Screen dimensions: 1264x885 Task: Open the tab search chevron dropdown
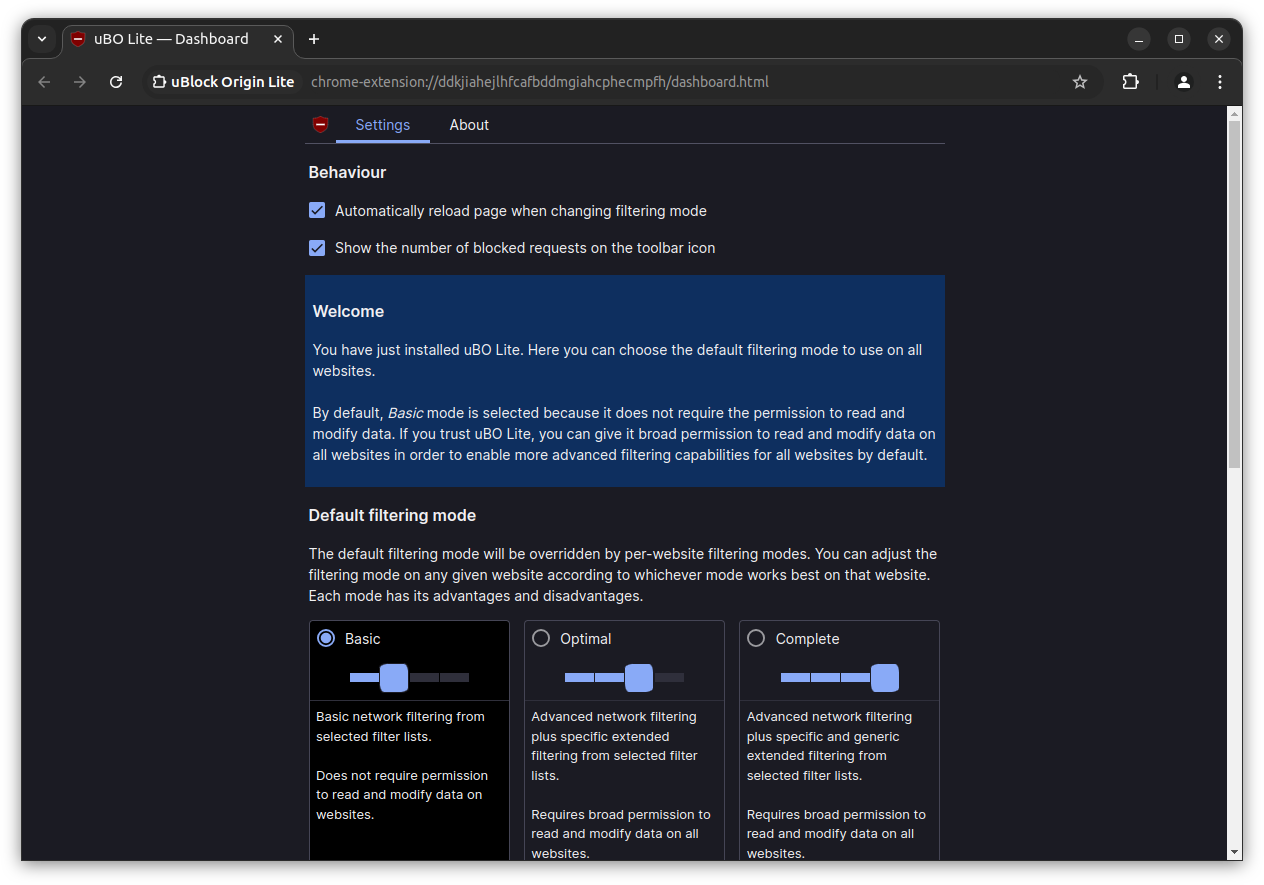click(42, 39)
